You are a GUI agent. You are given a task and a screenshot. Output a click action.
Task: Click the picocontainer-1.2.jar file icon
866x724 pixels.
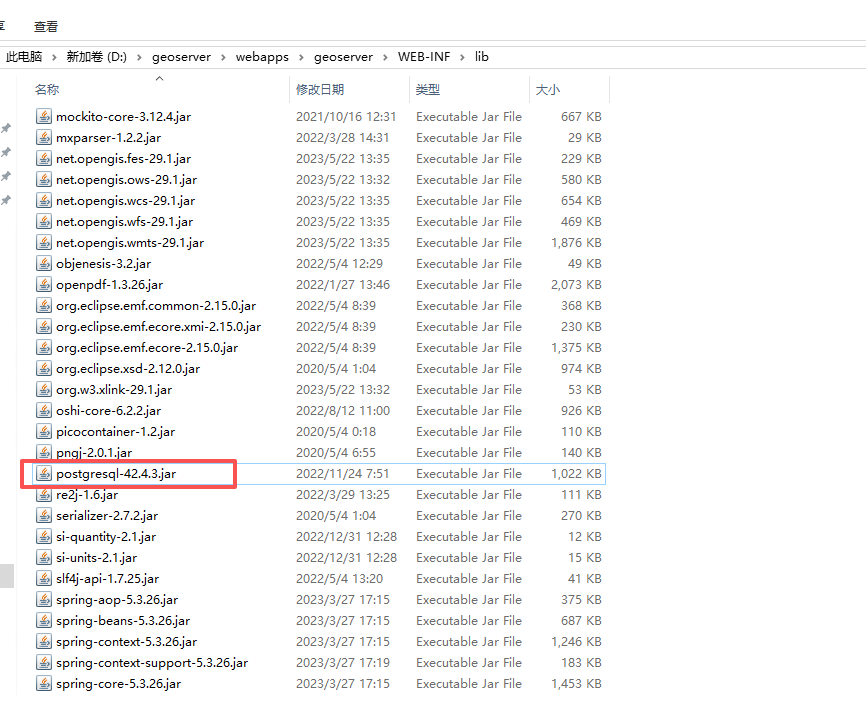coord(44,431)
